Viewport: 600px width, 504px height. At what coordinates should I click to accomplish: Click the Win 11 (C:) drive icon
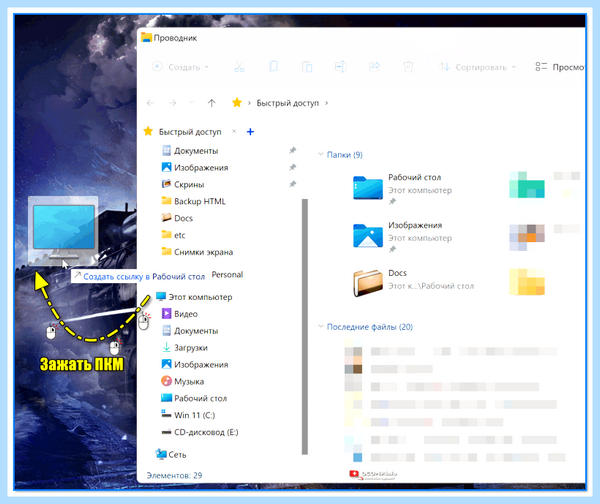(166, 414)
